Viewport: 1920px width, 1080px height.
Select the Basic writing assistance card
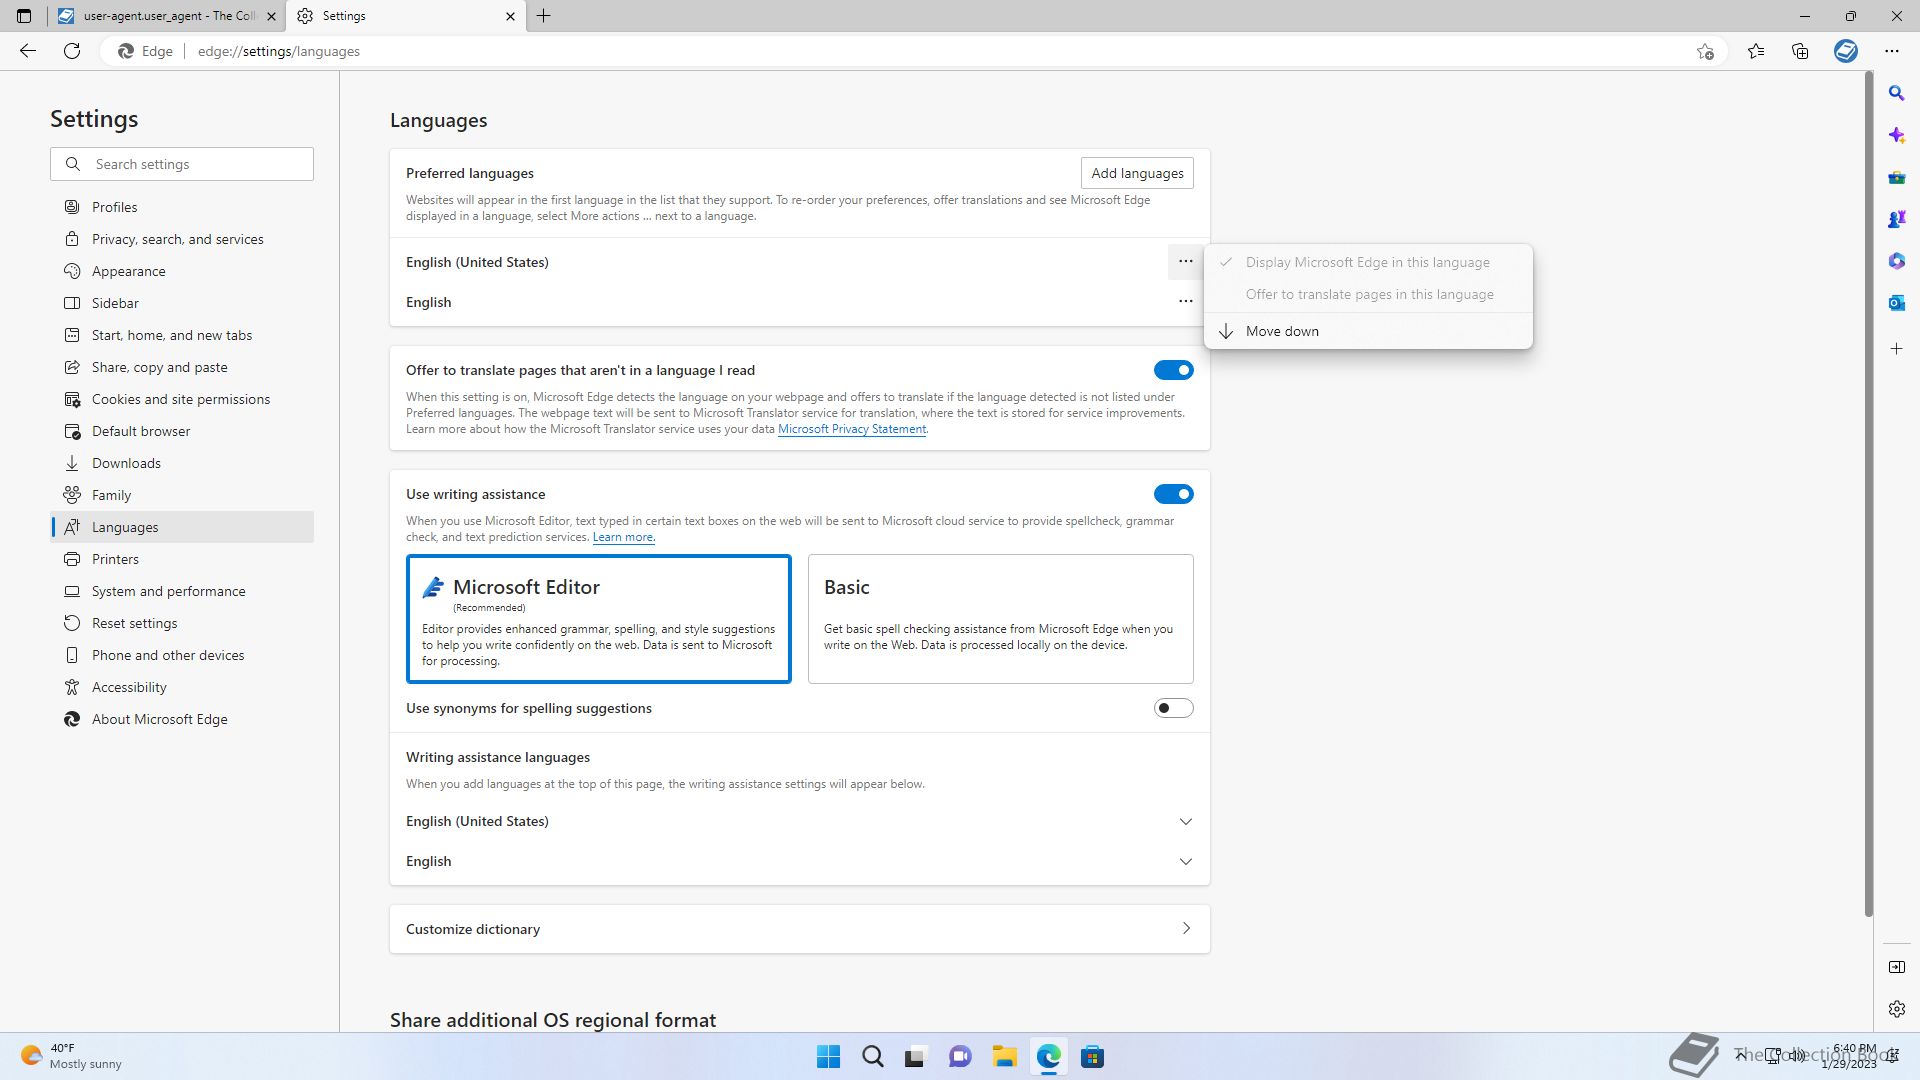[1000, 619]
